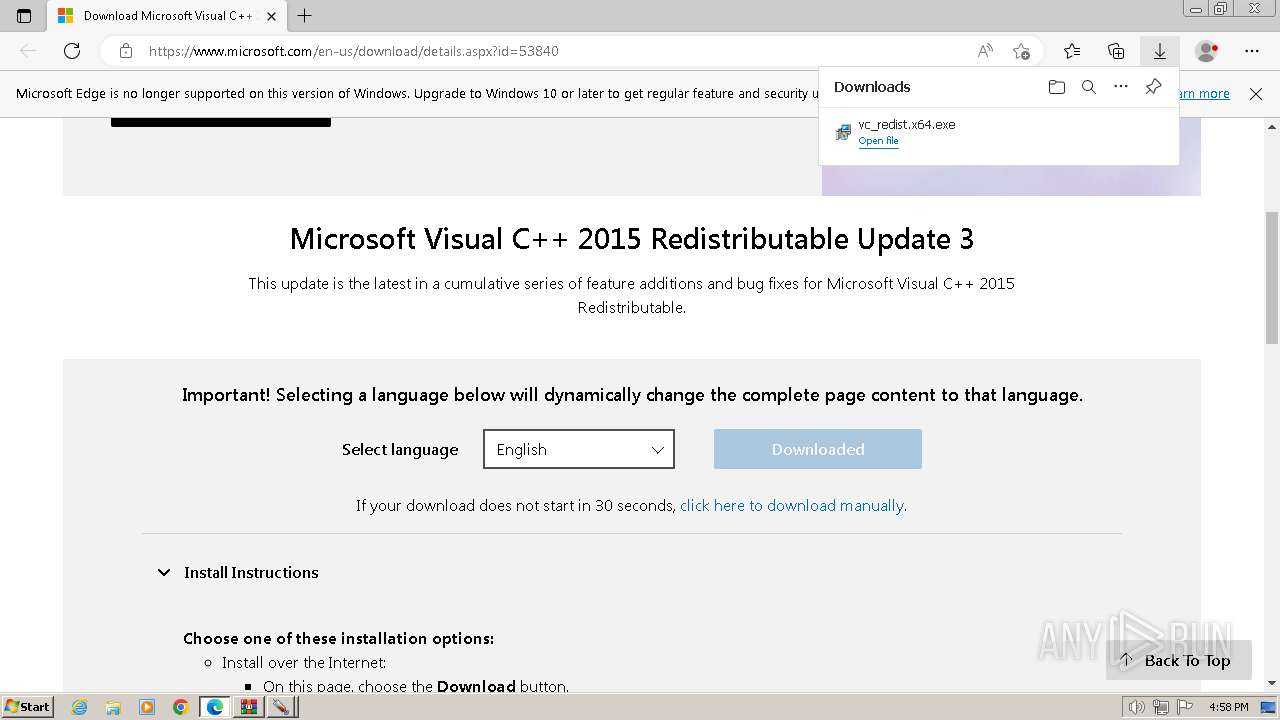The image size is (1280, 720).
Task: Open Action Center flag tray icon
Action: pyautogui.click(x=1185, y=707)
